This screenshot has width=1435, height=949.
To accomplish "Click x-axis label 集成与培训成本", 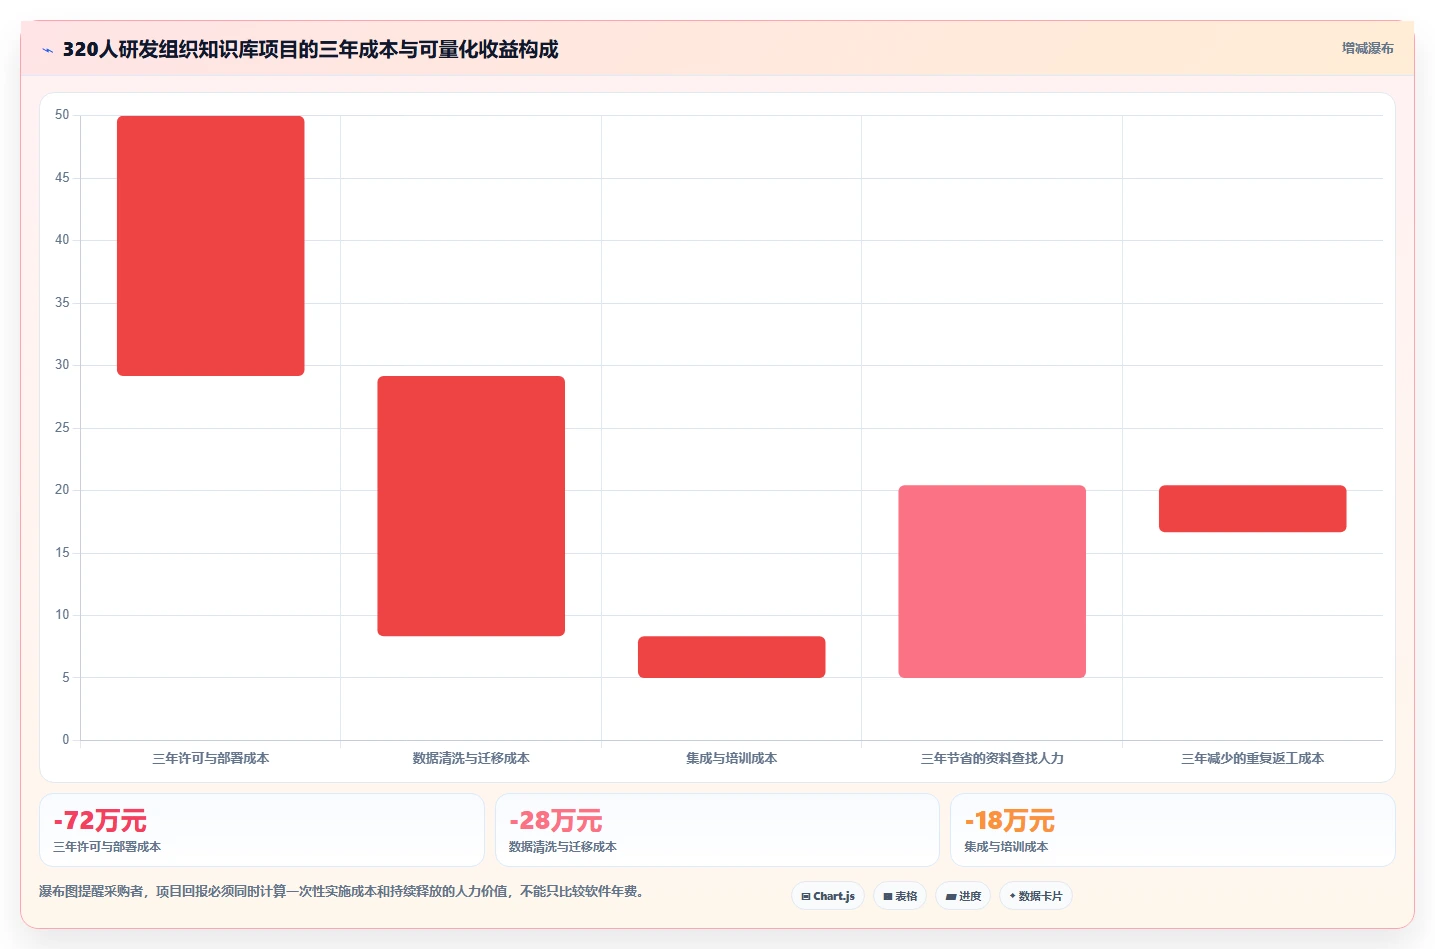I will (732, 758).
